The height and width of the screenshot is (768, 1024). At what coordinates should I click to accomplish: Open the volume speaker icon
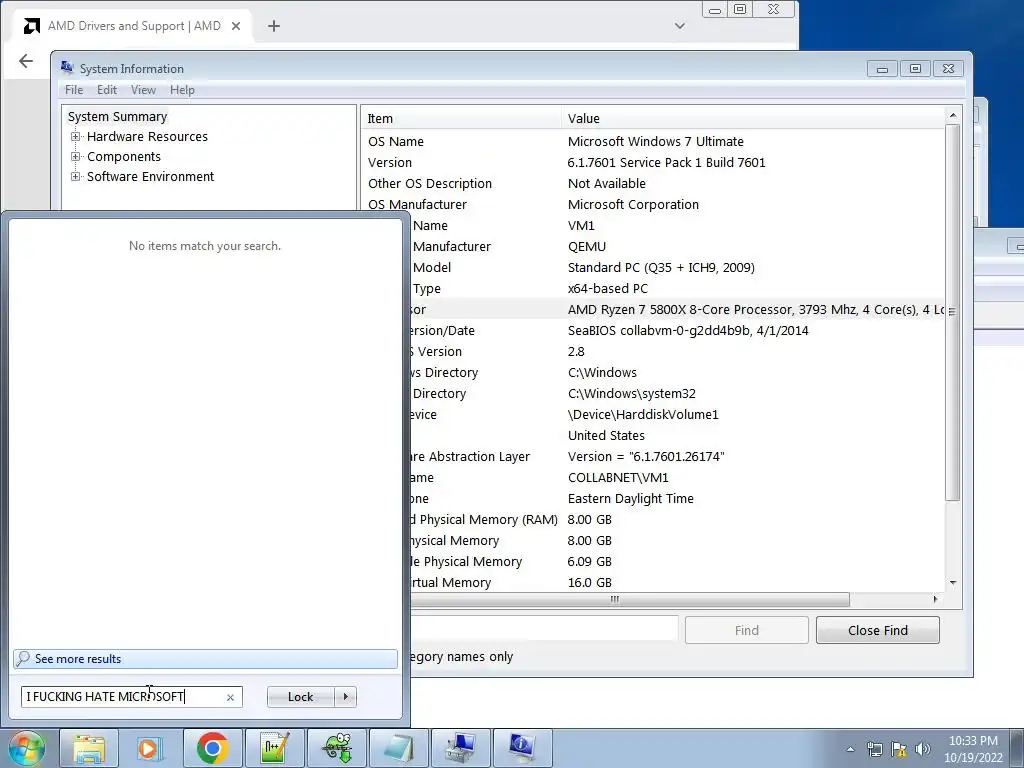click(923, 750)
